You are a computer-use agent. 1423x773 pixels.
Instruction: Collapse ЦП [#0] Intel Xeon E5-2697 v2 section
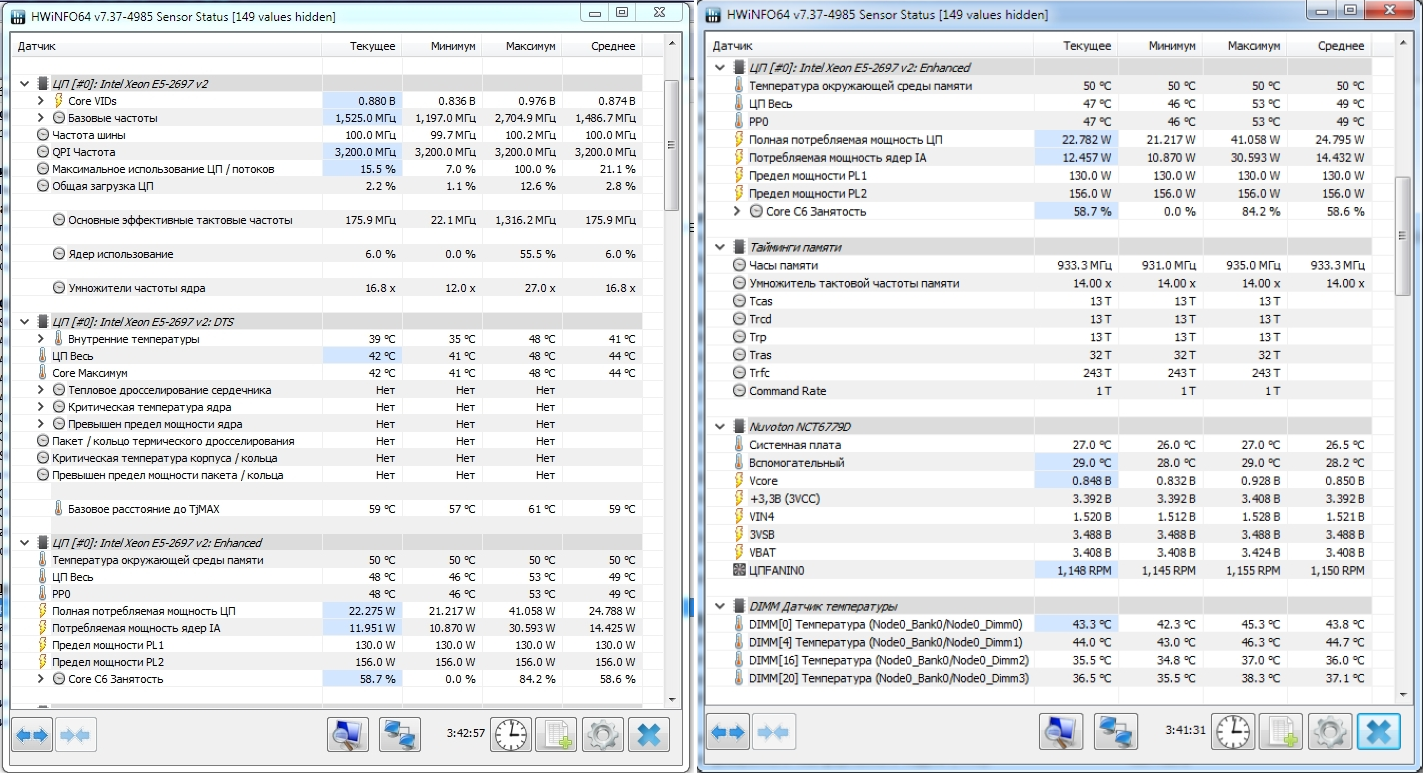click(x=24, y=84)
